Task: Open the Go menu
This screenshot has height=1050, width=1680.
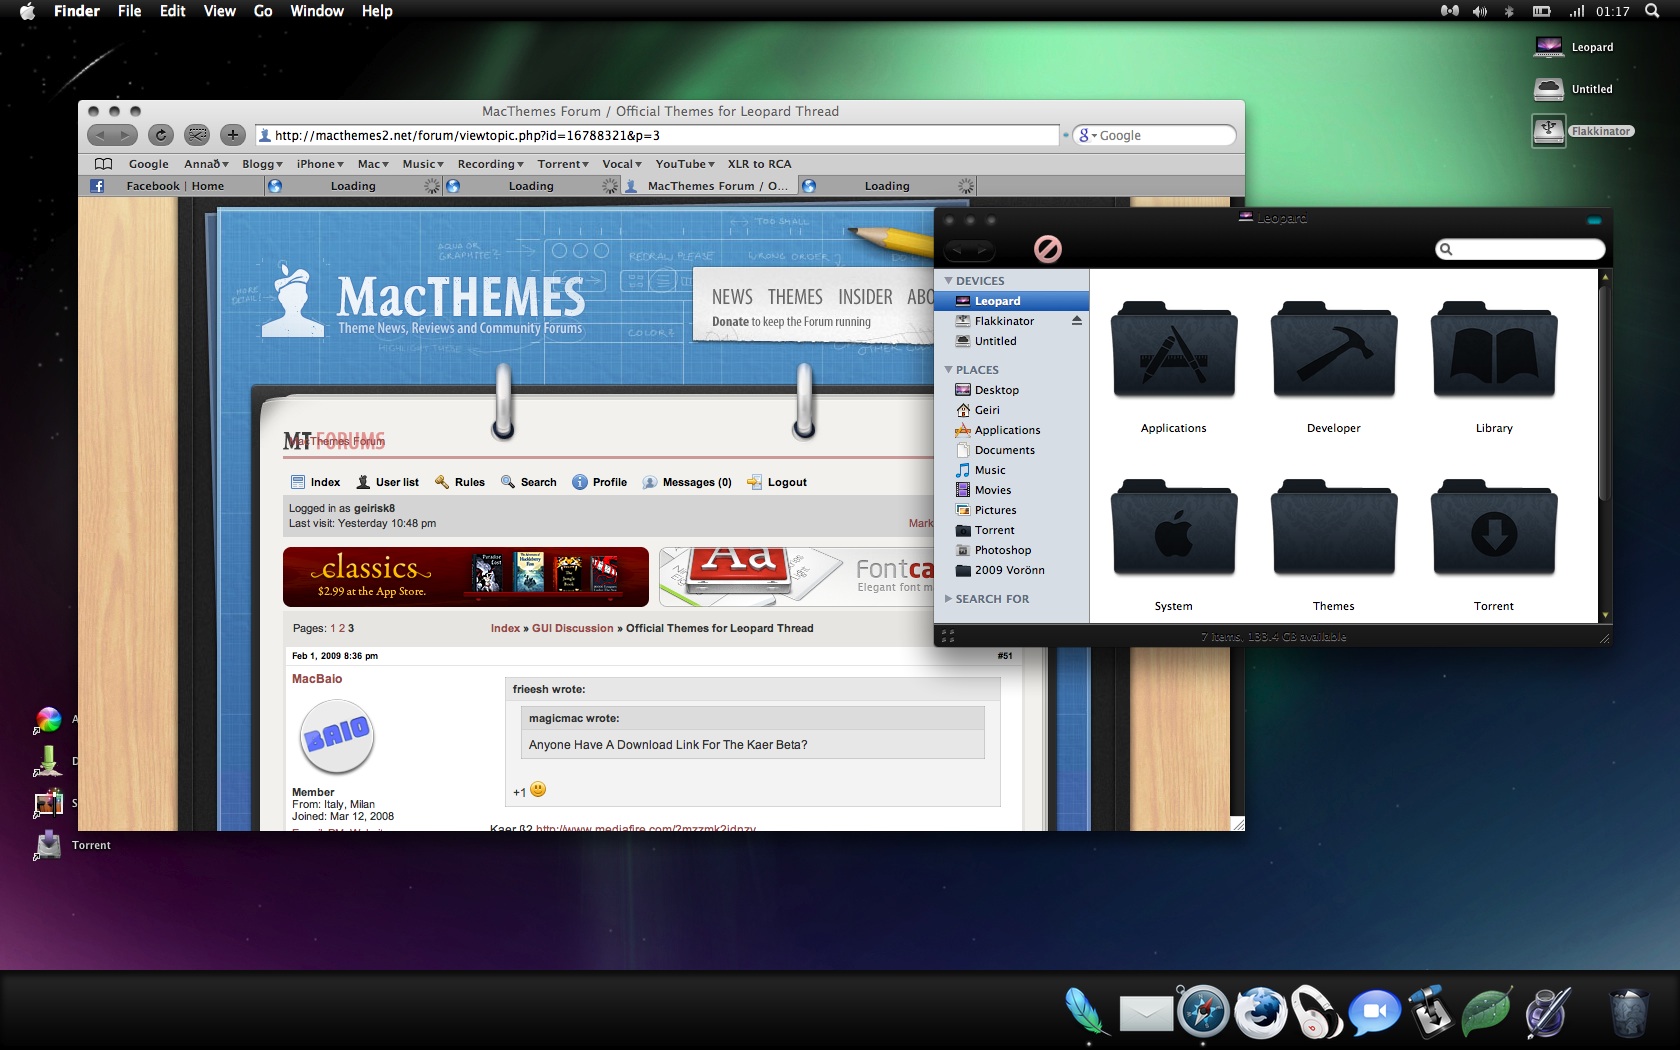Action: point(263,11)
